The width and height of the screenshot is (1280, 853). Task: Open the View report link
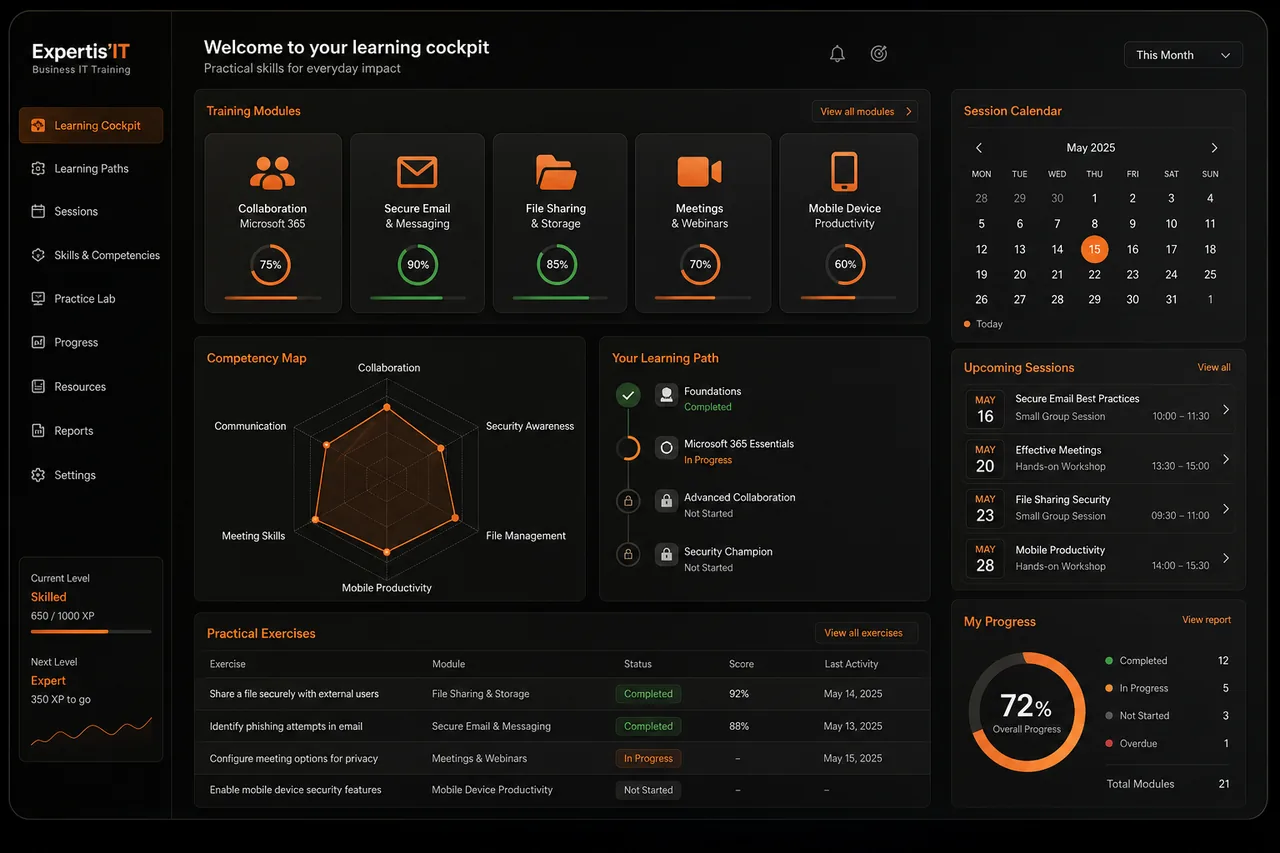tap(1206, 620)
